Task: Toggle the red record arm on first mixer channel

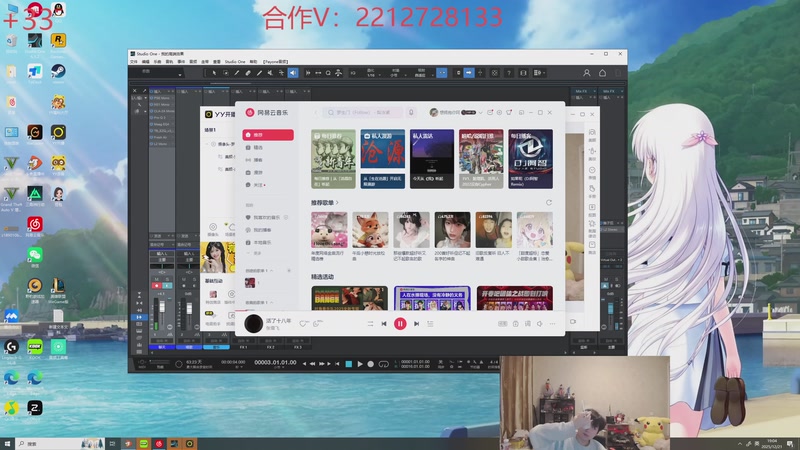Action: (157, 285)
